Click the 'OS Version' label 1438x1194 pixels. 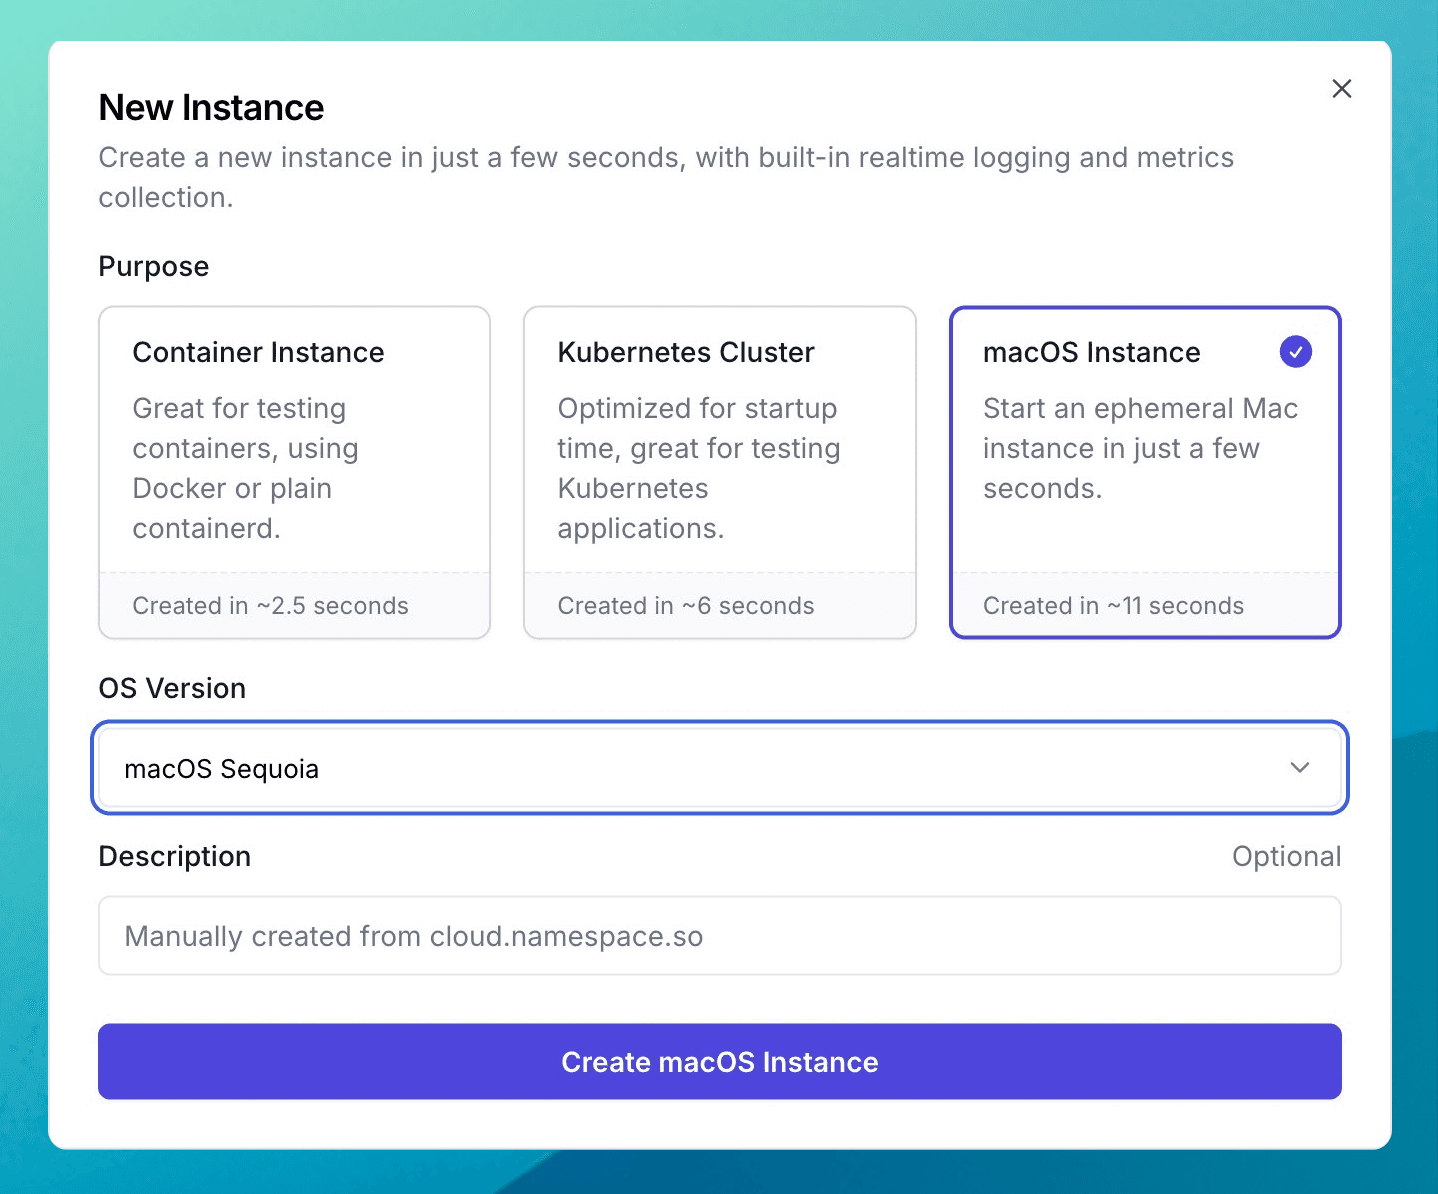click(x=172, y=689)
